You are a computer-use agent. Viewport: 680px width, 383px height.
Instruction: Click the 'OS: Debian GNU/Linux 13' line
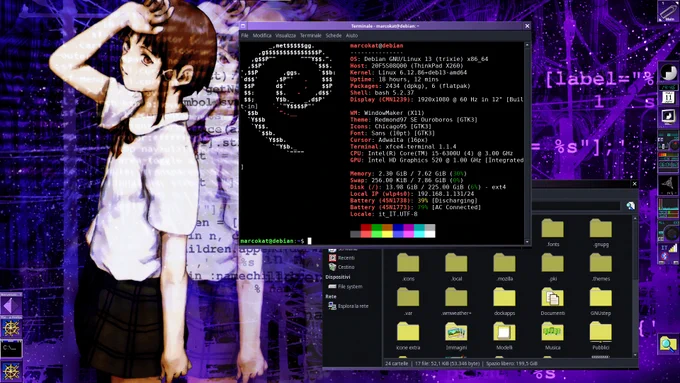tap(419, 59)
